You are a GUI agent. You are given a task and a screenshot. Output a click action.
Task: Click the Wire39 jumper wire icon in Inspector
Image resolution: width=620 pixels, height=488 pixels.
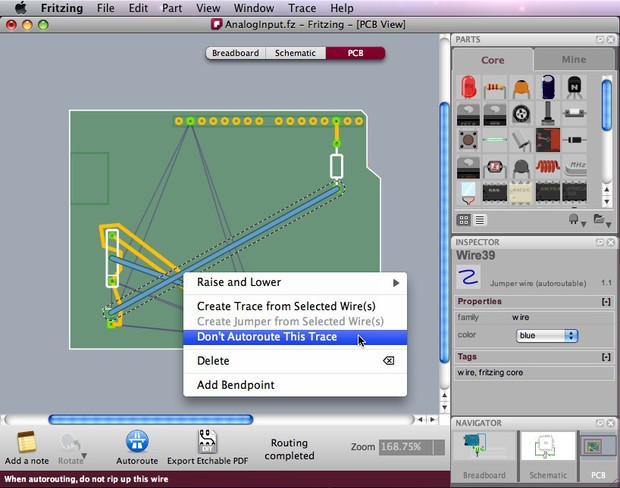pyautogui.click(x=469, y=276)
